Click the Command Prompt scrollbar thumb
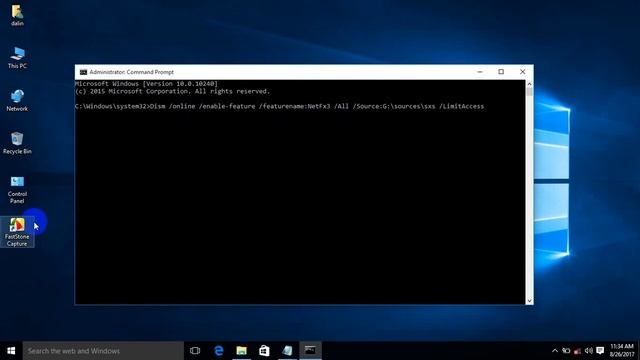Image resolution: width=640 pixels, height=360 pixels. click(x=529, y=92)
